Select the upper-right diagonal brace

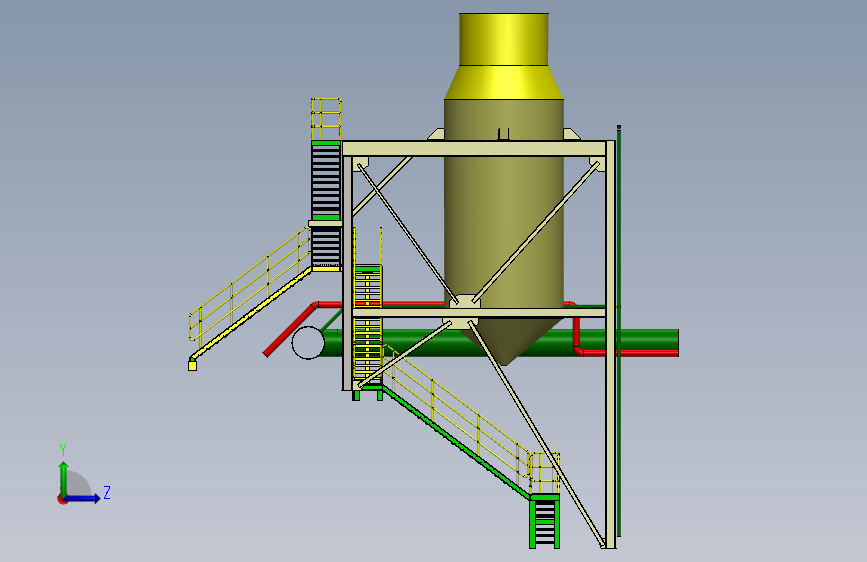tap(536, 231)
